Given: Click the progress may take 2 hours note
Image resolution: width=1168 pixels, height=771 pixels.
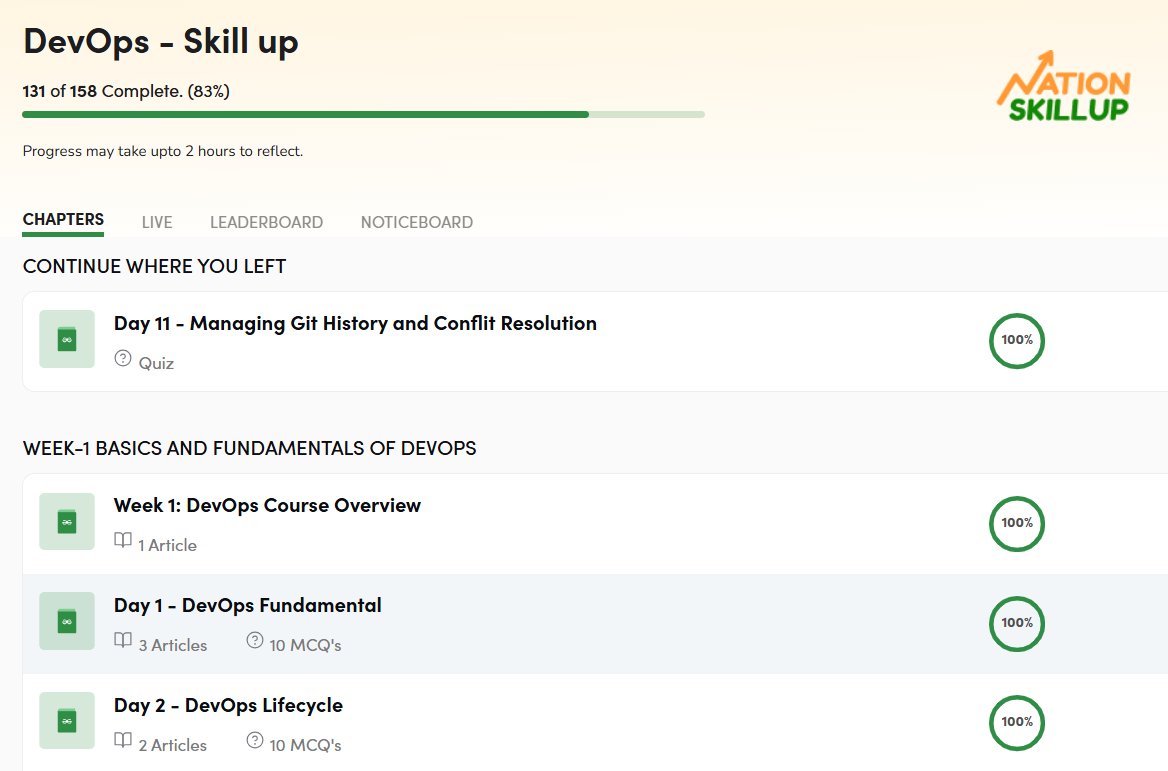Looking at the screenshot, I should tap(162, 151).
